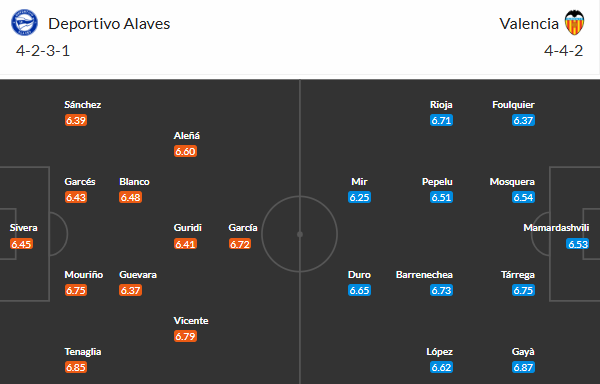The image size is (600, 384).
Task: Click Mir's 6.25 rating badge
Action: [359, 197]
